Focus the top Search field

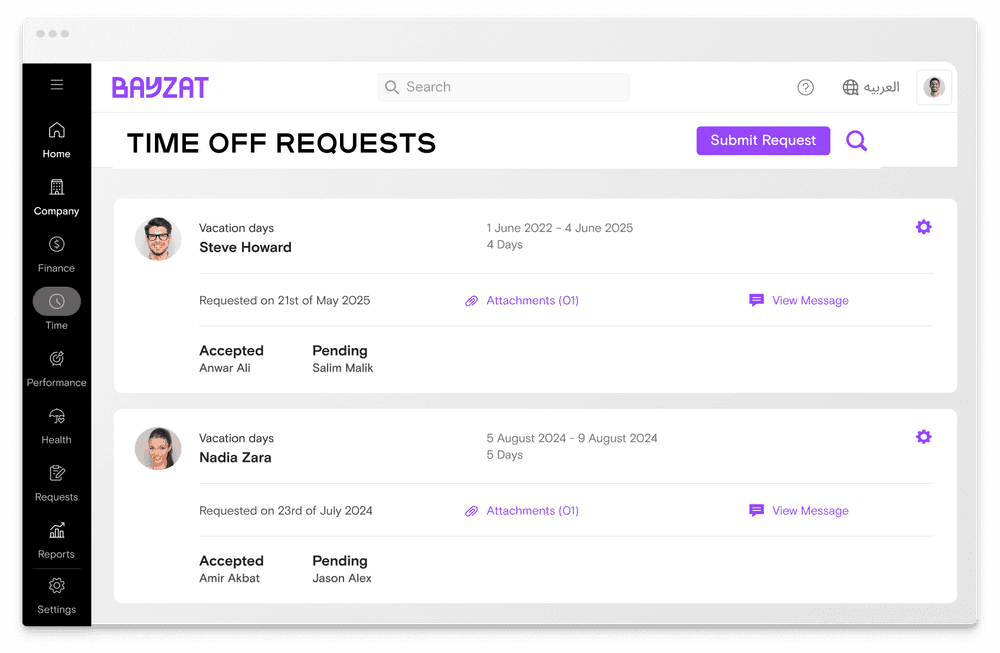coord(504,87)
